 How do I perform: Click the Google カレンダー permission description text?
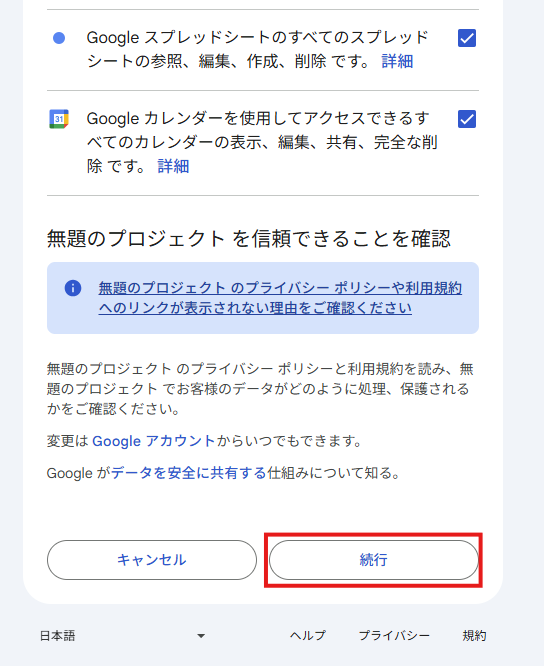pos(262,142)
